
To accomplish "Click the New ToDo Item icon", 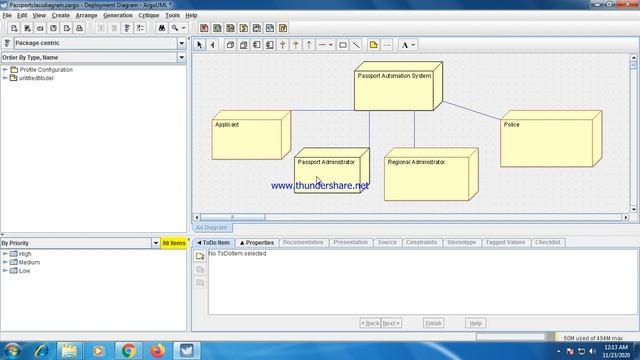I will 200,256.
